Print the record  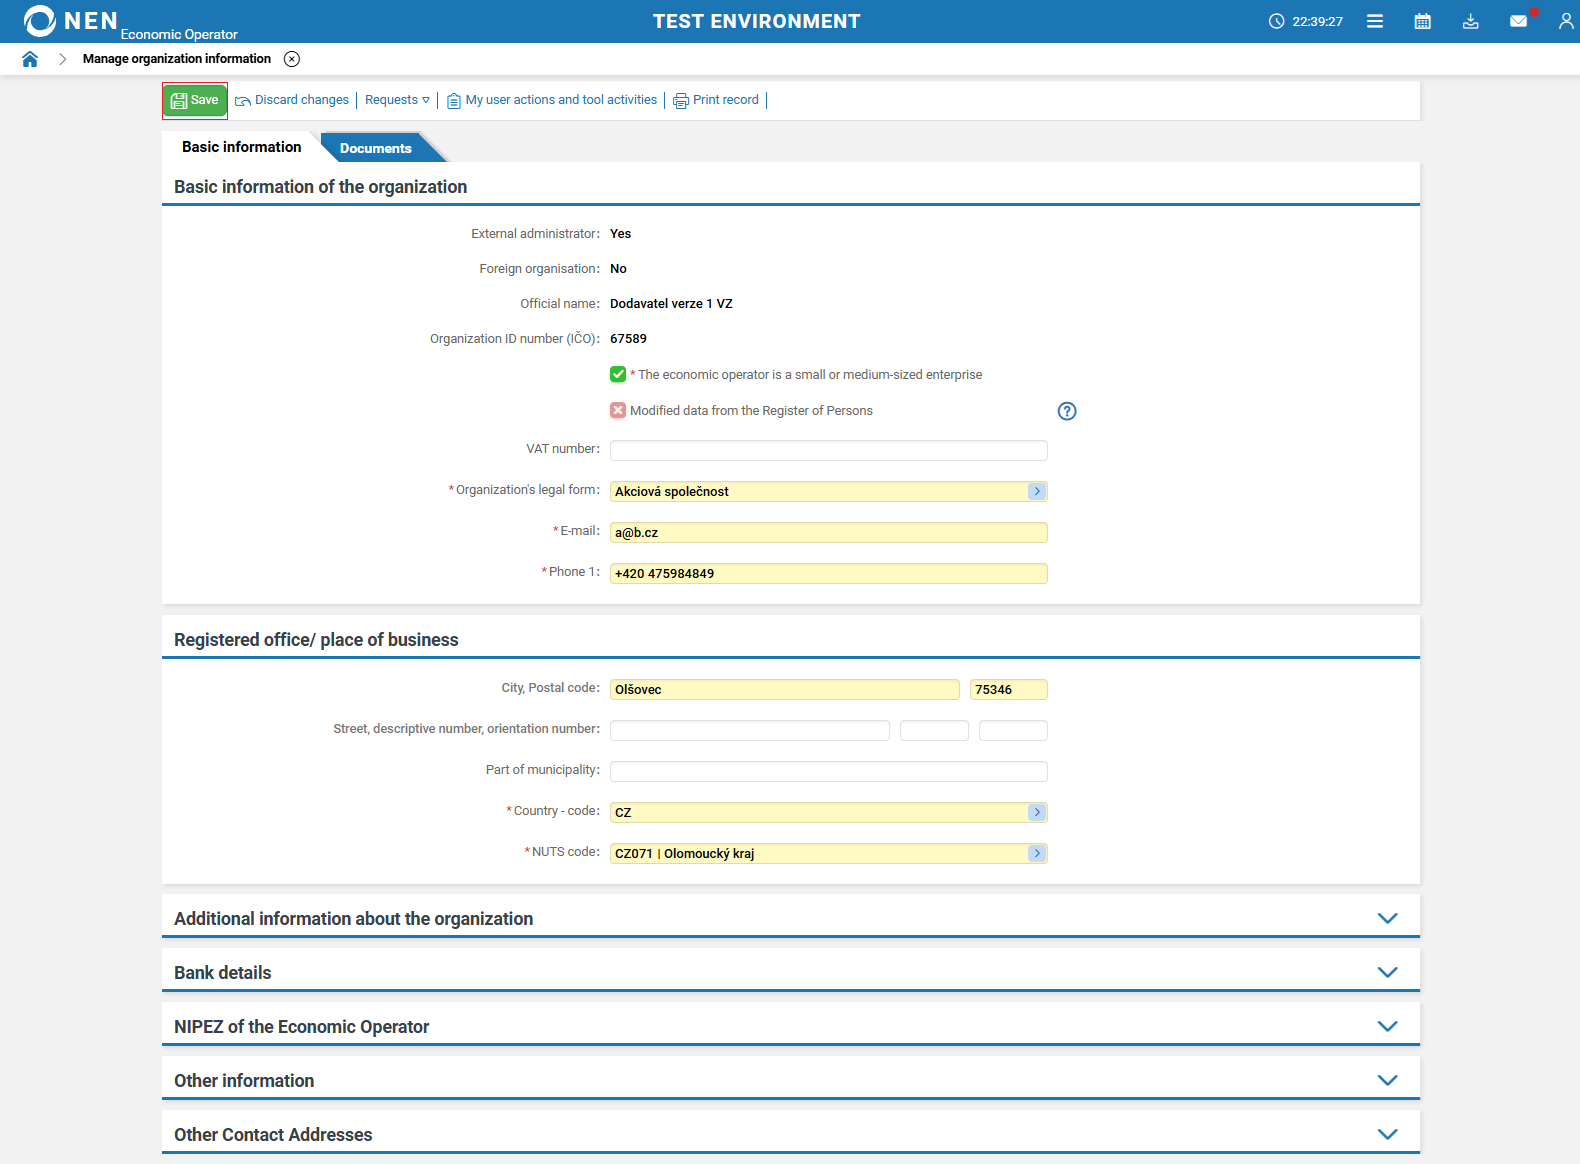(716, 100)
